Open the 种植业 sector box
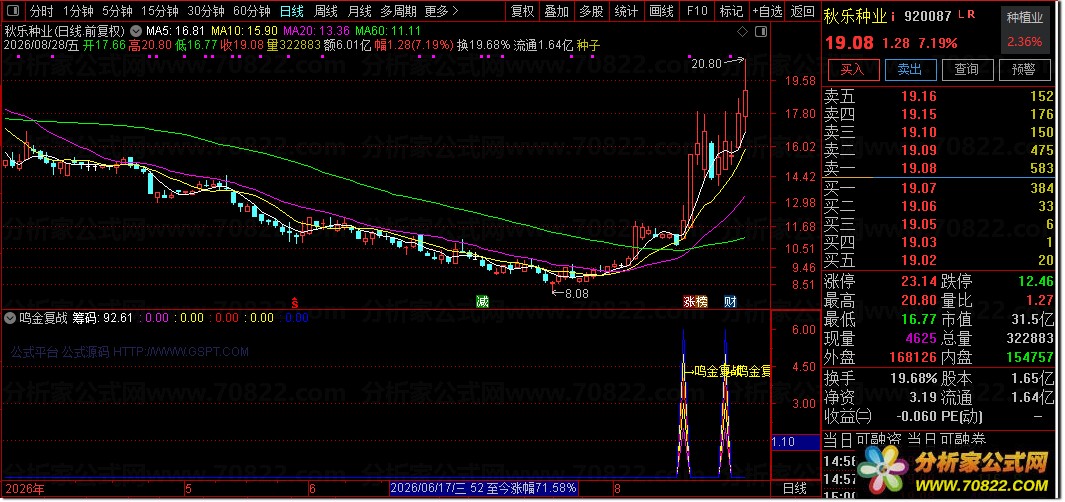 coord(1026,29)
